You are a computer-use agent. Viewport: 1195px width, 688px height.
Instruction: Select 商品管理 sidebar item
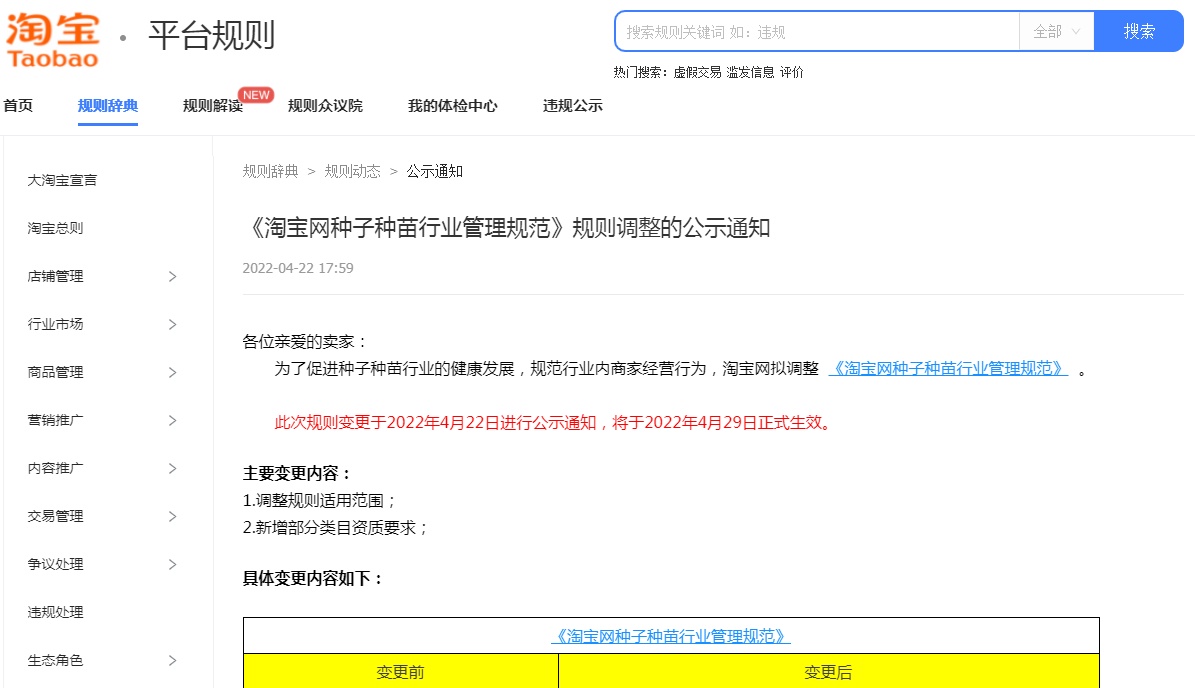point(55,373)
